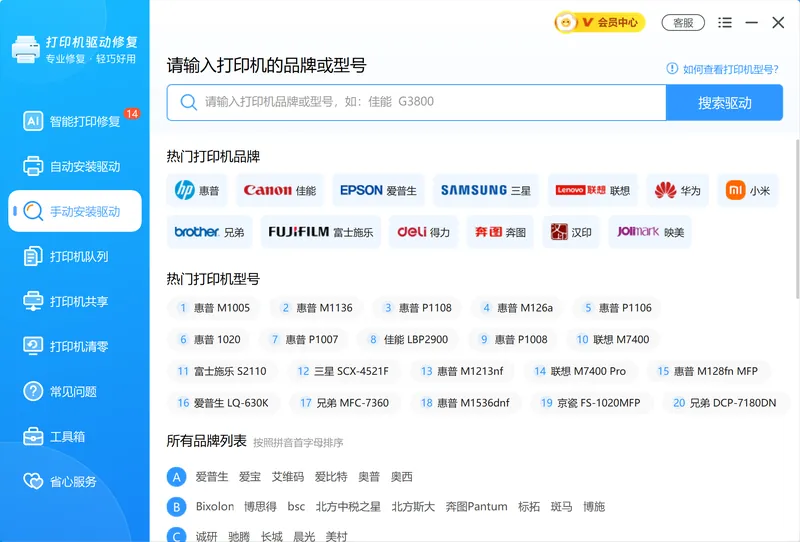The height and width of the screenshot is (542, 800).
Task: Click the 工具箱 toolbox icon
Action: click(x=33, y=436)
